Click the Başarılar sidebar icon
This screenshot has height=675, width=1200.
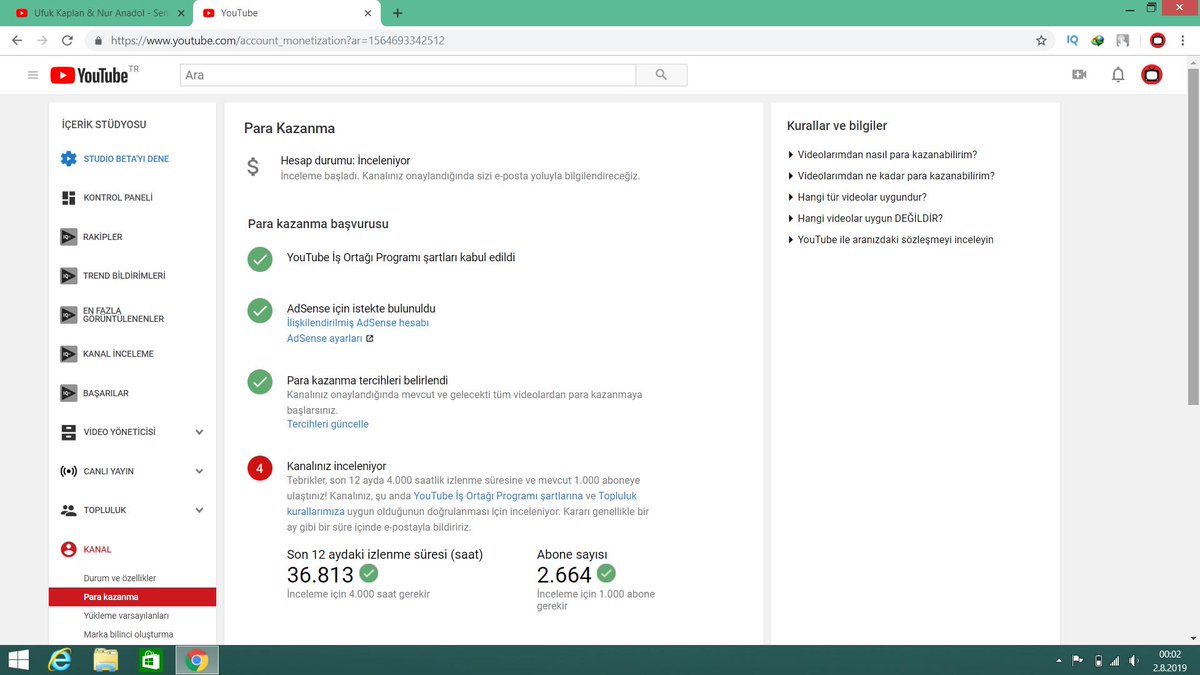point(68,393)
